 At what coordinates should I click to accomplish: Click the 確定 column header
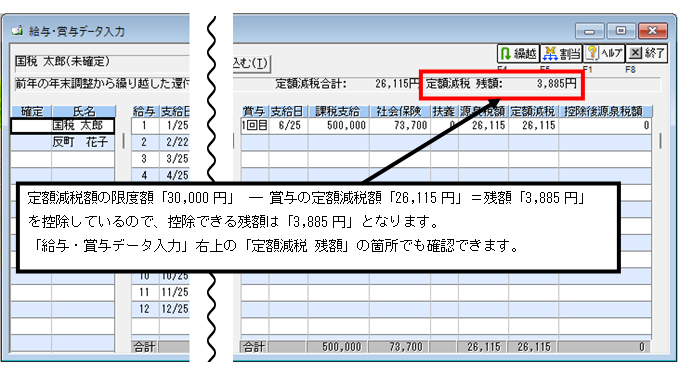(32, 111)
